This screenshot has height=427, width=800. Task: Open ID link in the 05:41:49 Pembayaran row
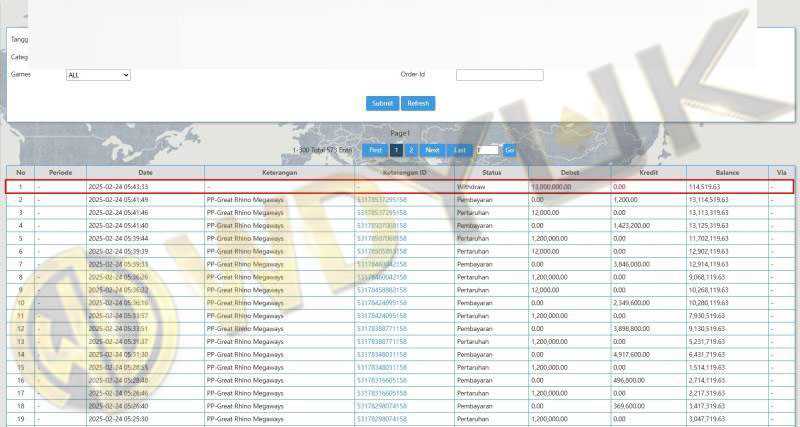pyautogui.click(x=382, y=200)
